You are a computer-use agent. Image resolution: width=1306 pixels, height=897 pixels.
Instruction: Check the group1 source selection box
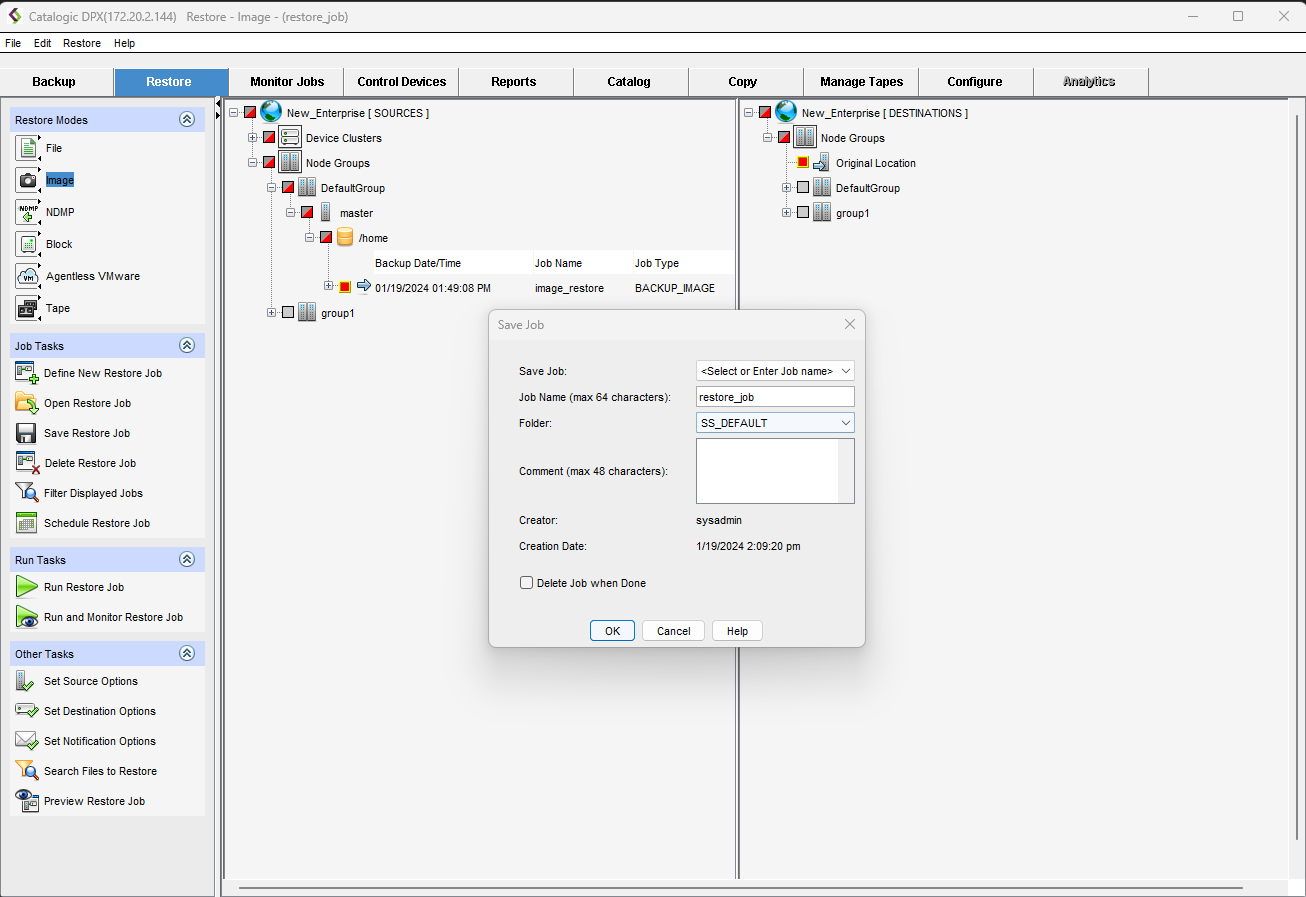click(288, 313)
